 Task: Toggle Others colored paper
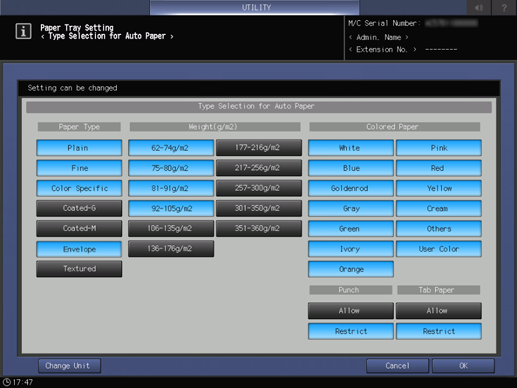click(x=439, y=229)
